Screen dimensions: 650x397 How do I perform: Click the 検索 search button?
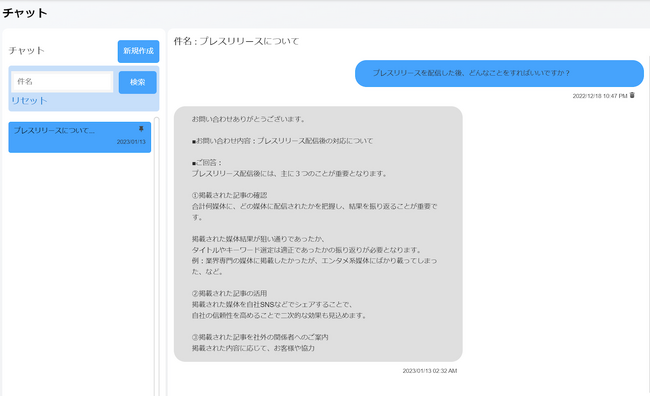pos(138,82)
